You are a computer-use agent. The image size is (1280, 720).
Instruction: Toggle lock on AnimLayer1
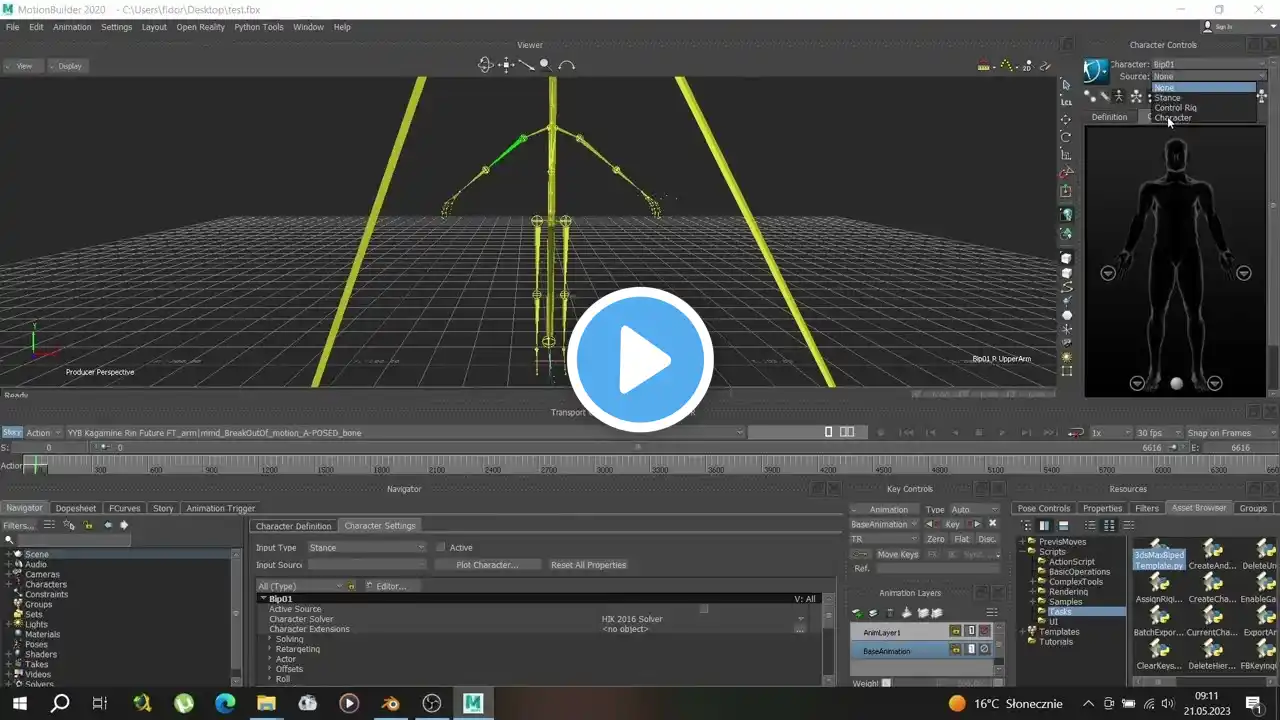[955, 632]
